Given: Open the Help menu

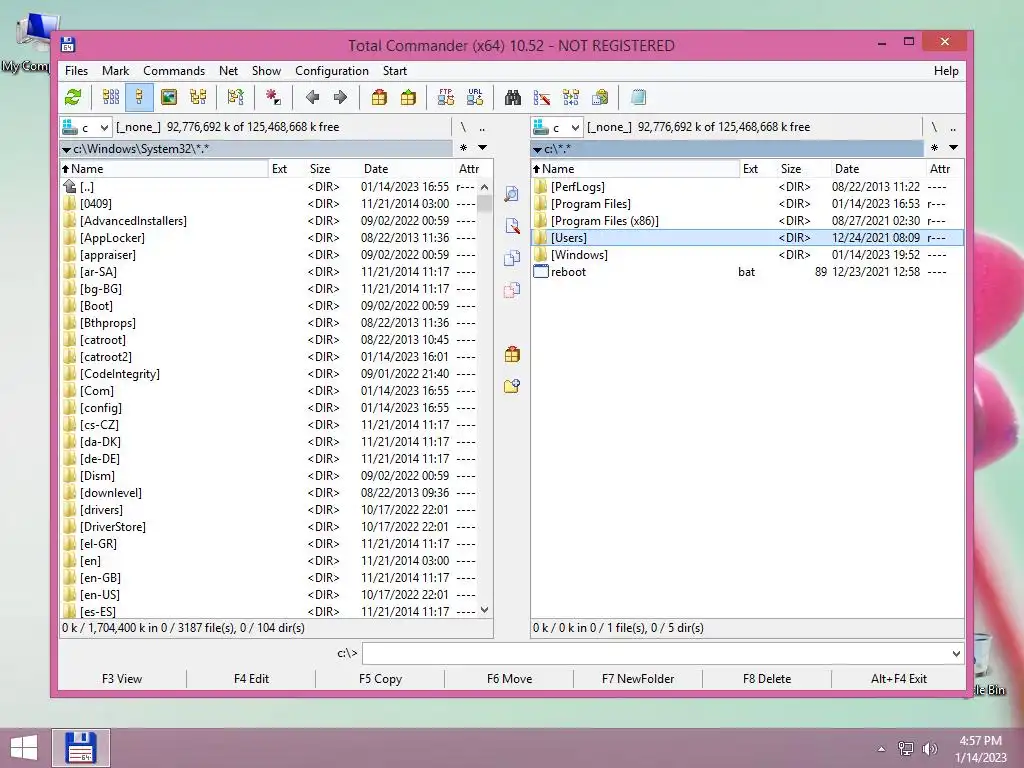Looking at the screenshot, I should click(x=946, y=71).
